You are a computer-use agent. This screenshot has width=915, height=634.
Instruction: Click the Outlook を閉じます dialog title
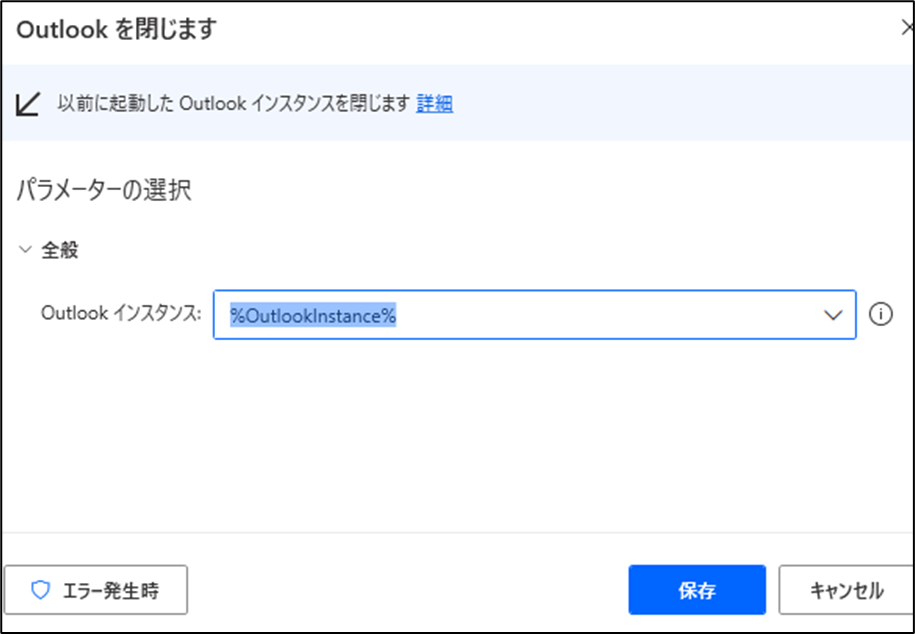pyautogui.click(x=117, y=29)
